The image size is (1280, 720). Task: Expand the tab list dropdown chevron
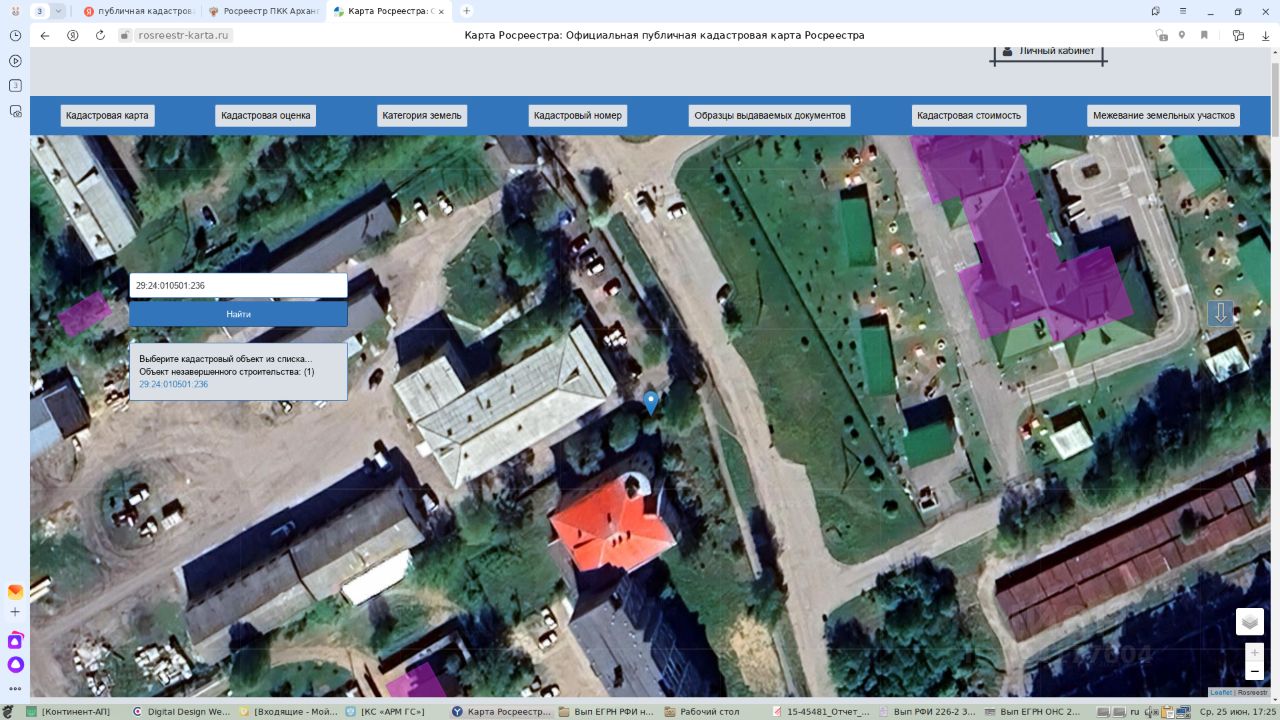coord(59,11)
